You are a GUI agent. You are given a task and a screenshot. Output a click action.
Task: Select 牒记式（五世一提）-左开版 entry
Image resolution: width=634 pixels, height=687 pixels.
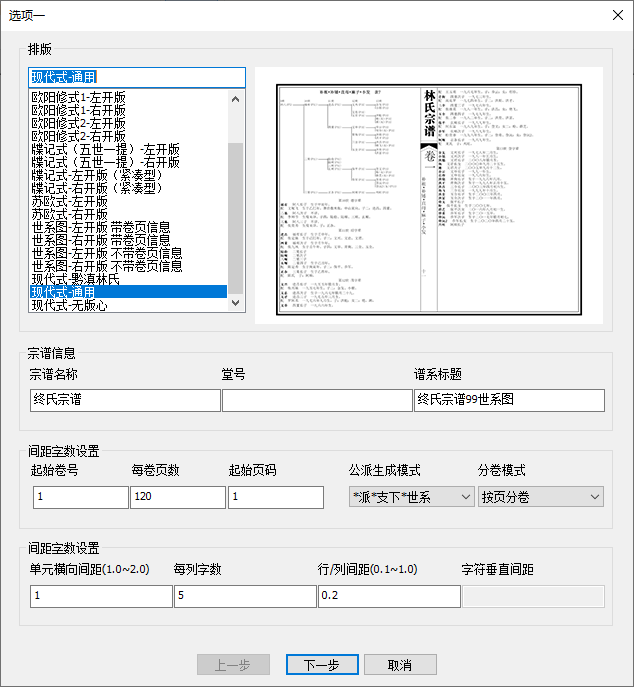(x=128, y=149)
